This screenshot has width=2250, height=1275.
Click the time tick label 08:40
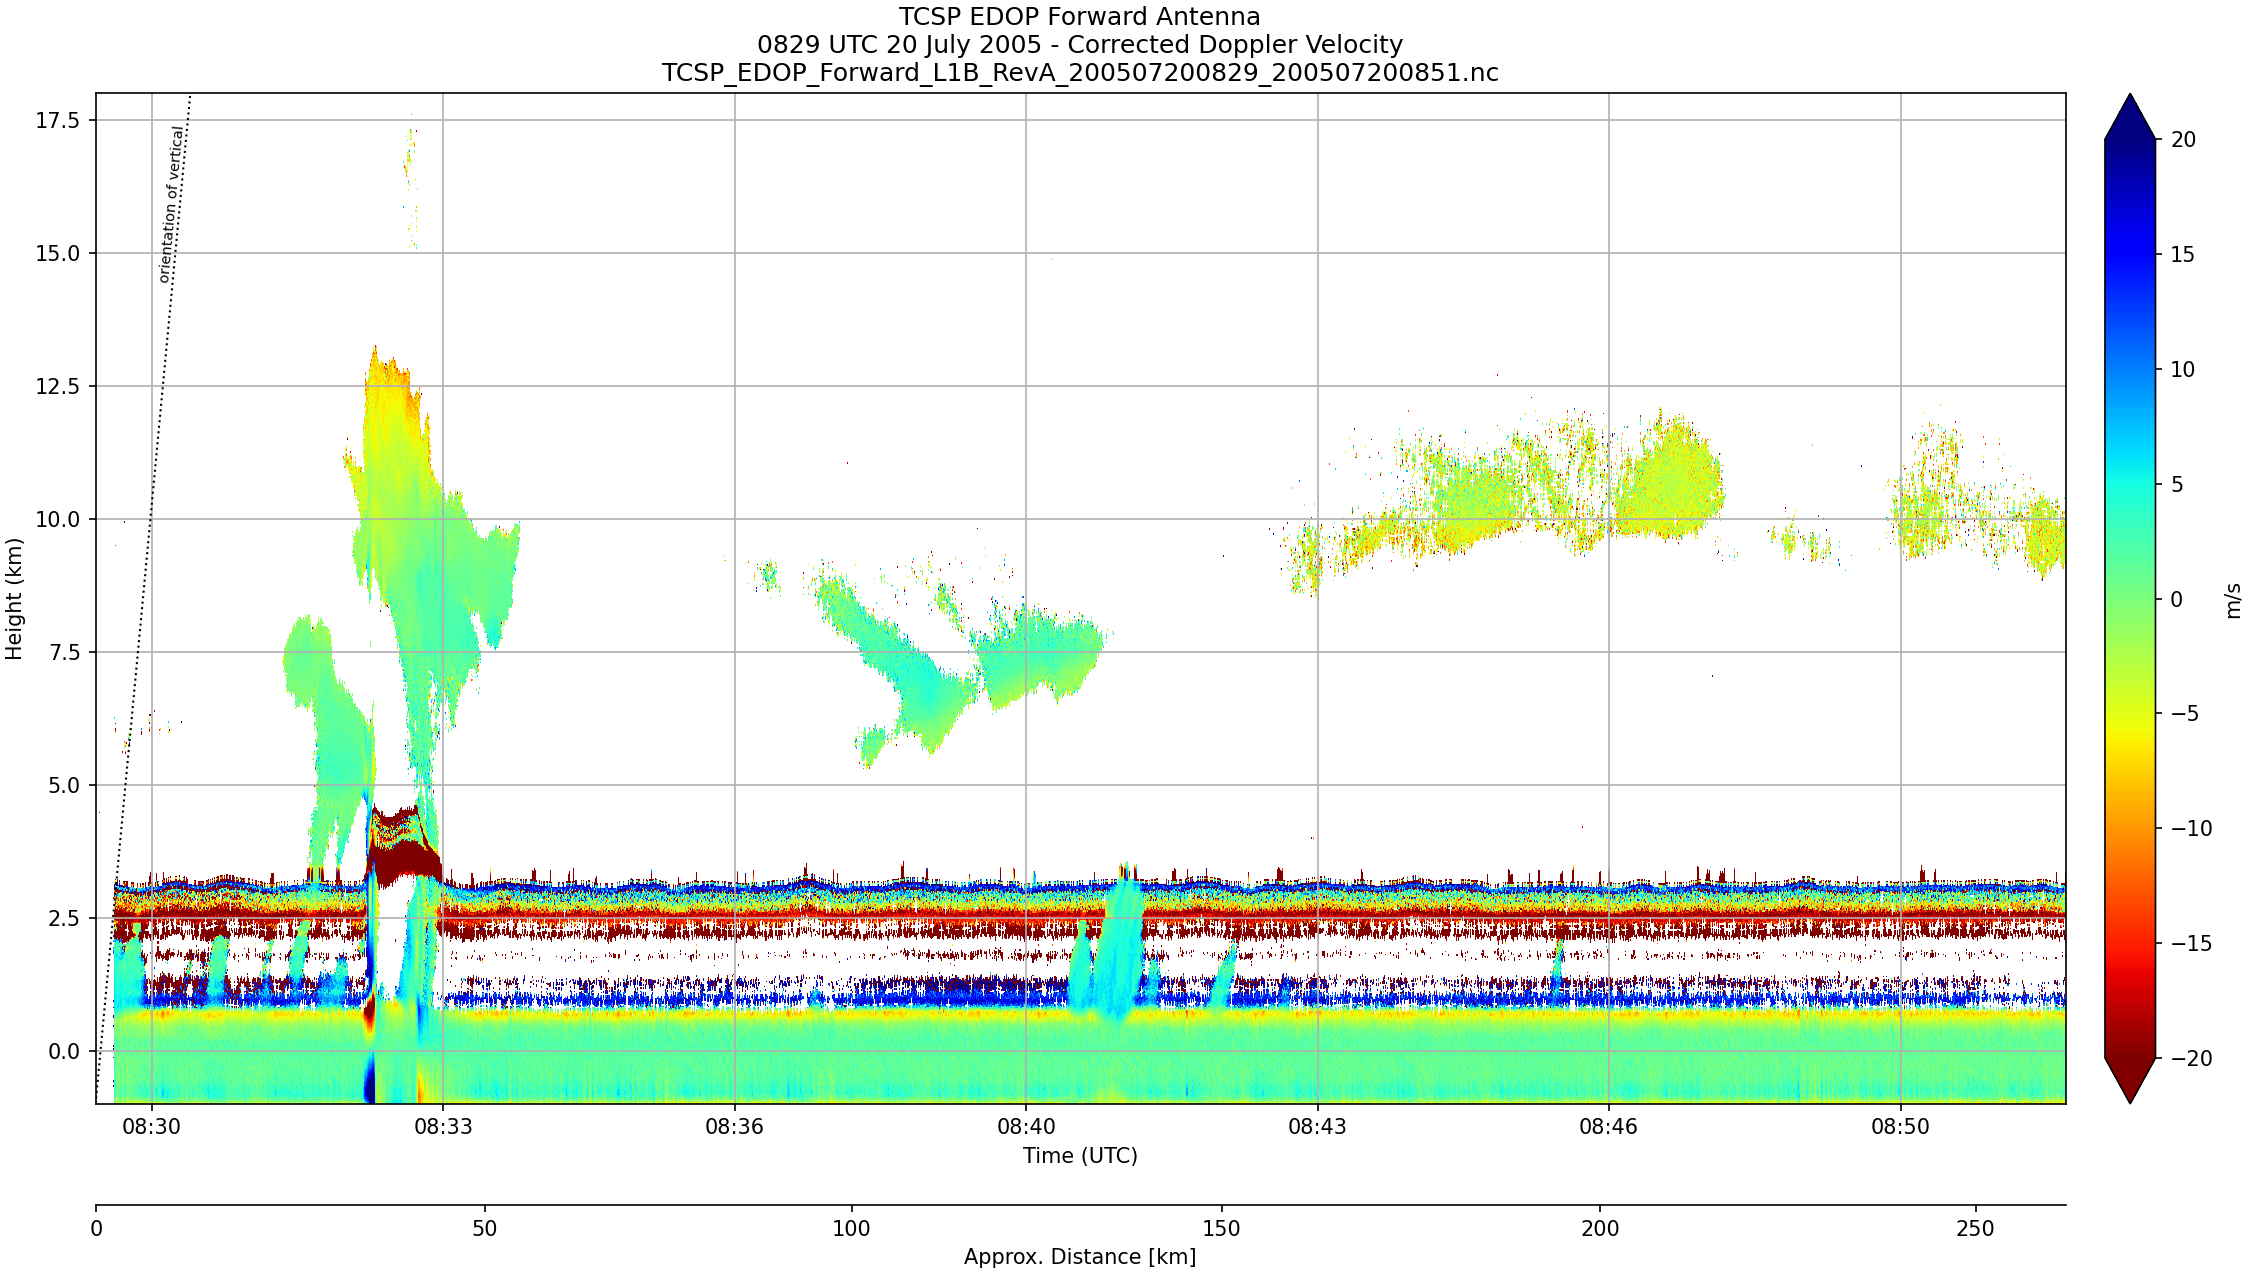1026,1127
